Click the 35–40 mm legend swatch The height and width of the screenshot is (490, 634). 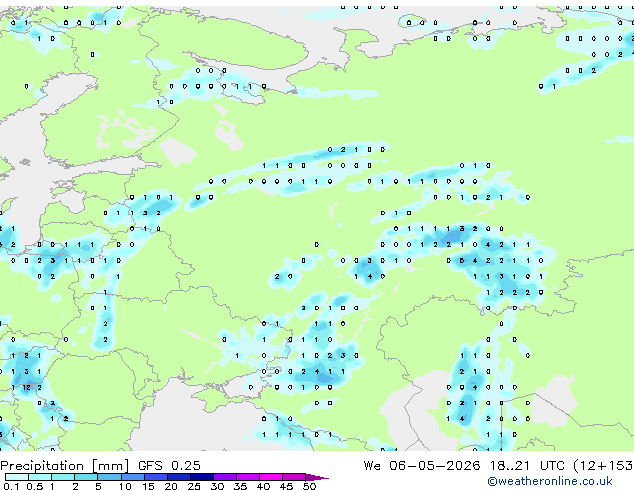point(248,477)
